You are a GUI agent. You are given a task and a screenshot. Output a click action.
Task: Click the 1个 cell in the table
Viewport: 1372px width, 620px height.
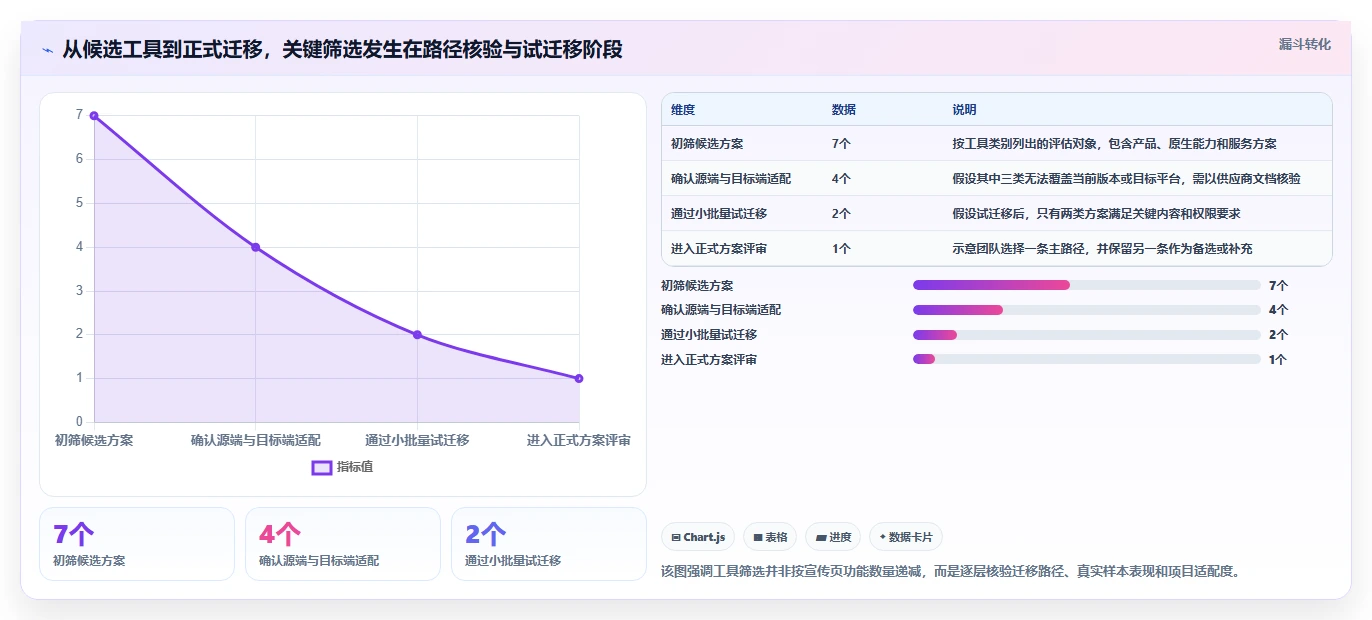pyautogui.click(x=841, y=249)
